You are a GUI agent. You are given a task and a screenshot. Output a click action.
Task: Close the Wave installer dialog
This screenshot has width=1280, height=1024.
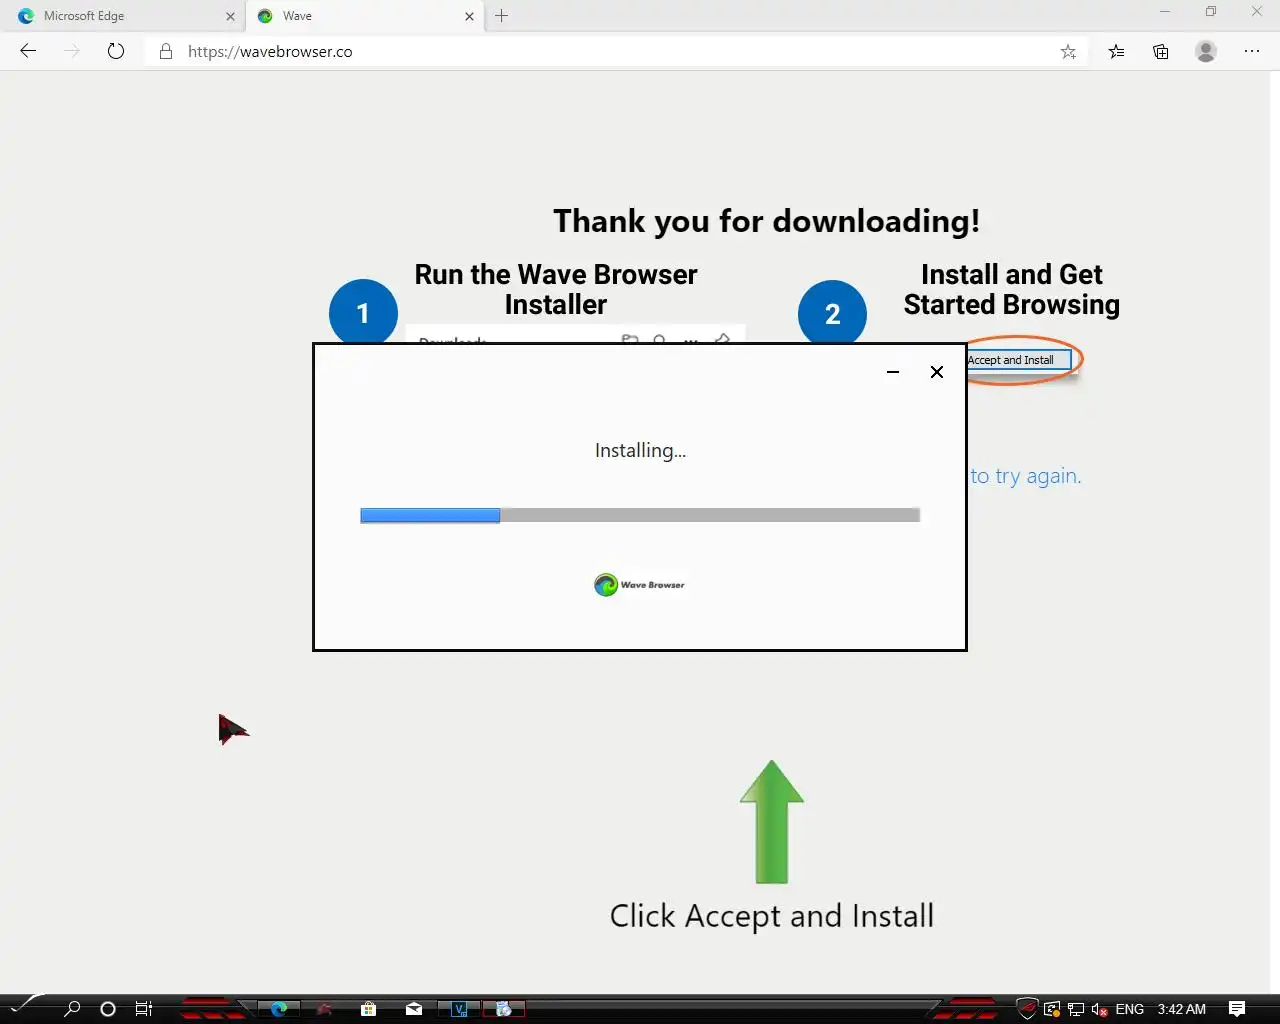pos(937,372)
